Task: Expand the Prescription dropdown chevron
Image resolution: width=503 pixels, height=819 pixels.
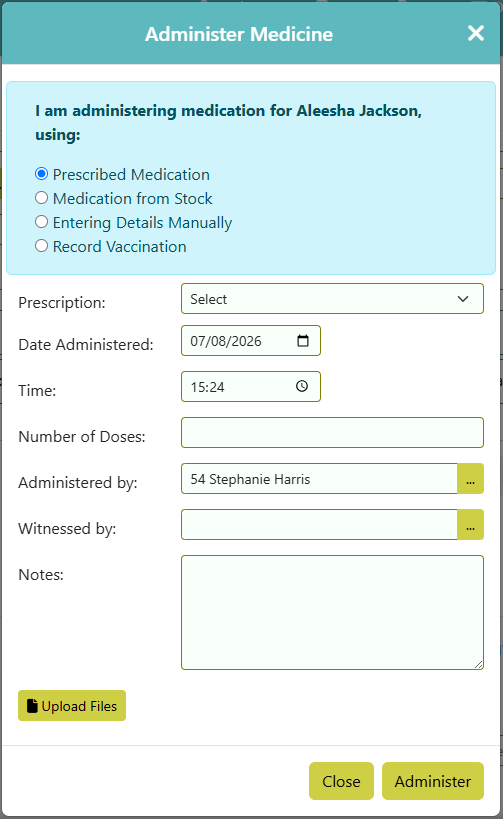Action: pyautogui.click(x=463, y=299)
